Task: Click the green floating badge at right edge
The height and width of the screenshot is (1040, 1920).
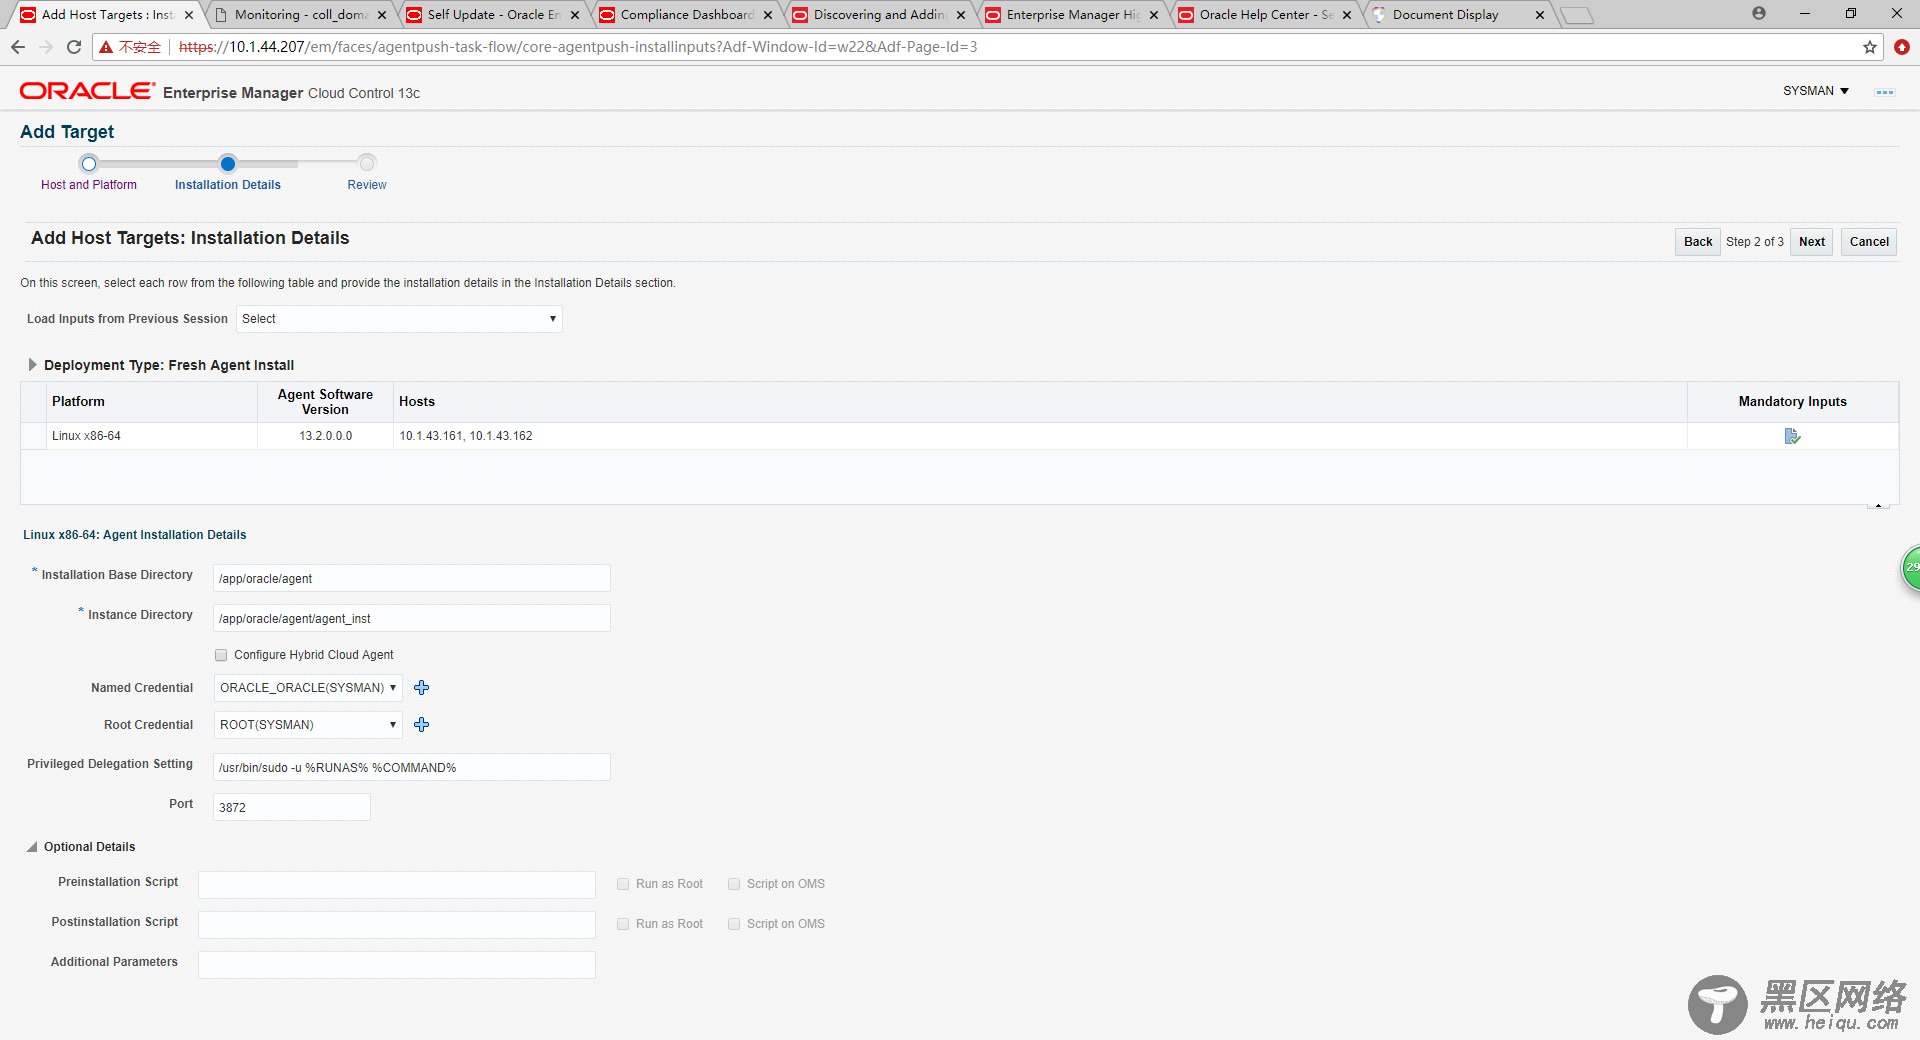Action: 1910,568
